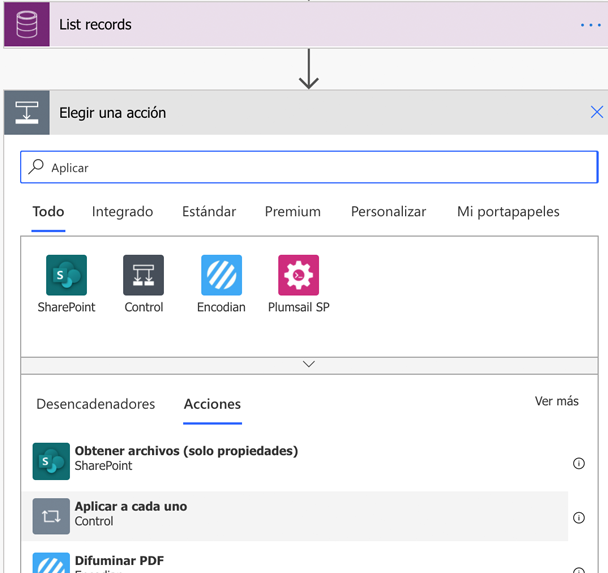This screenshot has height=573, width=608.
Task: Show info for Aplicar a cada uno
Action: [579, 518]
